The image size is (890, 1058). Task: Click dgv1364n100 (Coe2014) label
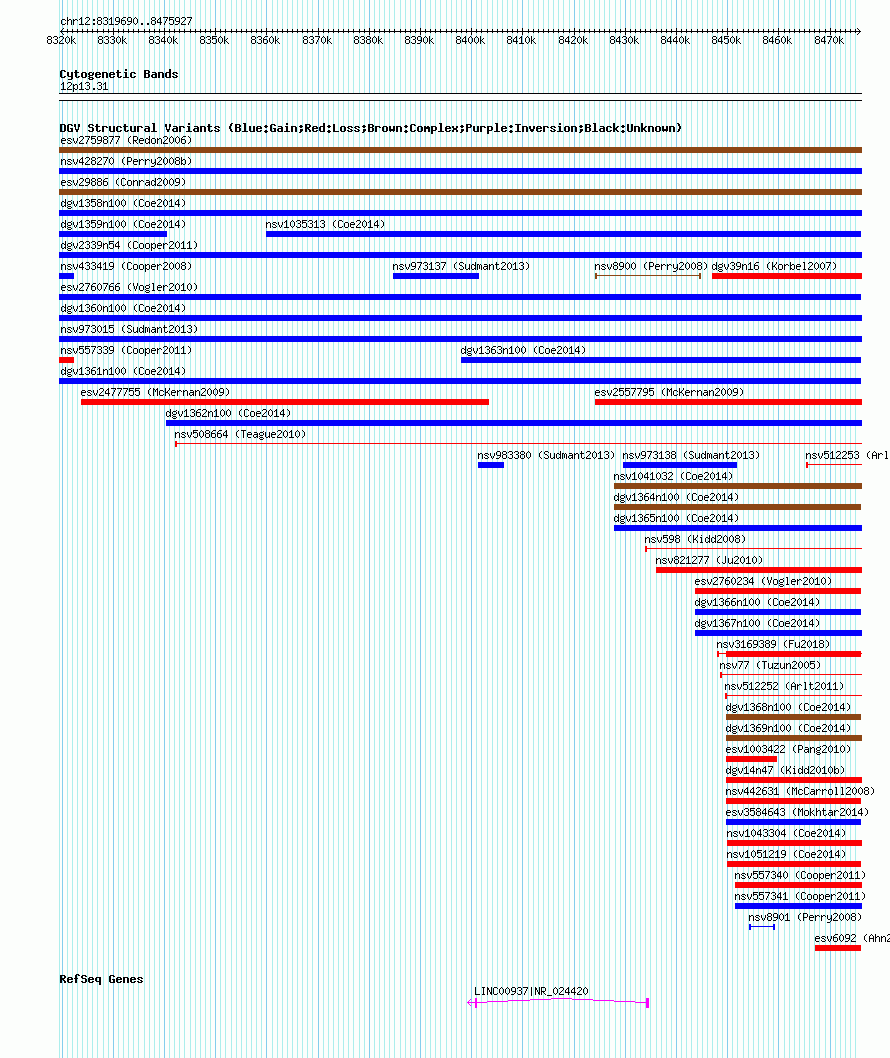[676, 497]
